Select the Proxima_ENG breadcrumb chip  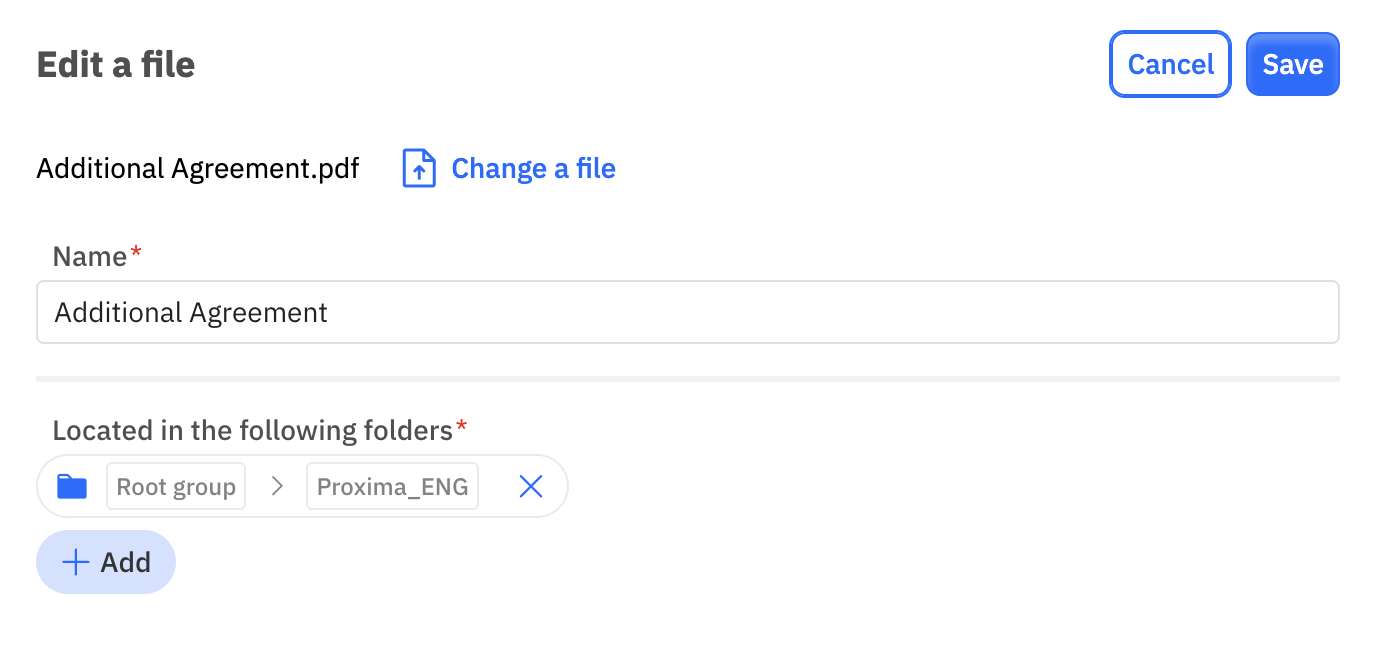[x=392, y=487]
